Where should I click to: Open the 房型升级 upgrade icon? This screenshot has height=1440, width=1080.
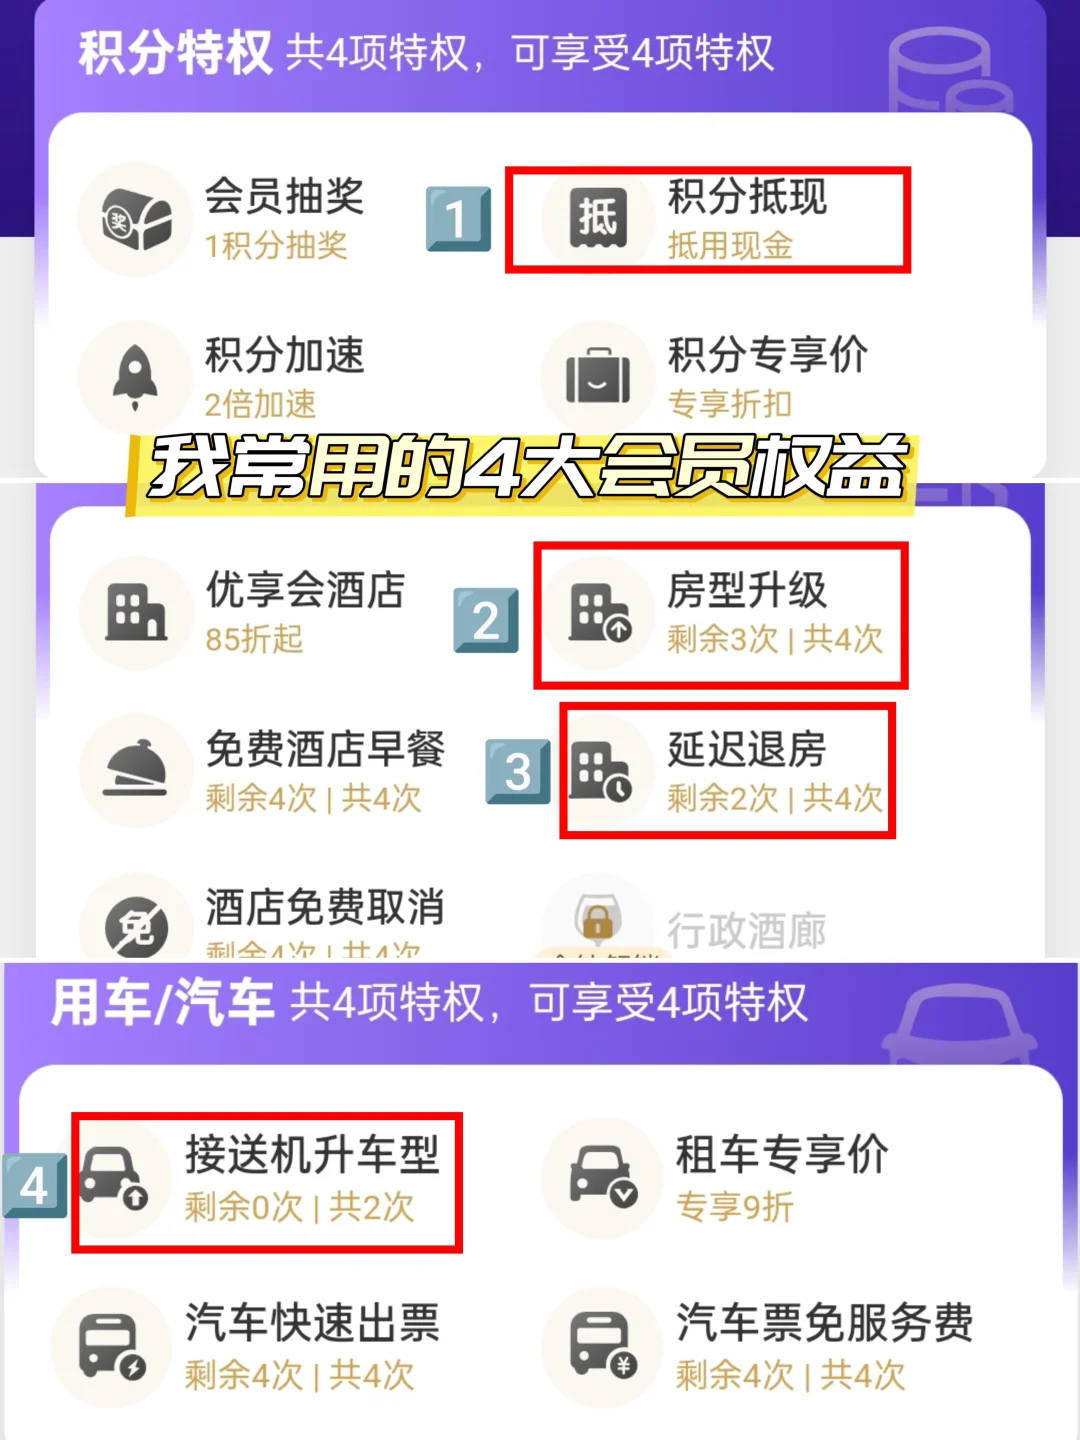(598, 612)
